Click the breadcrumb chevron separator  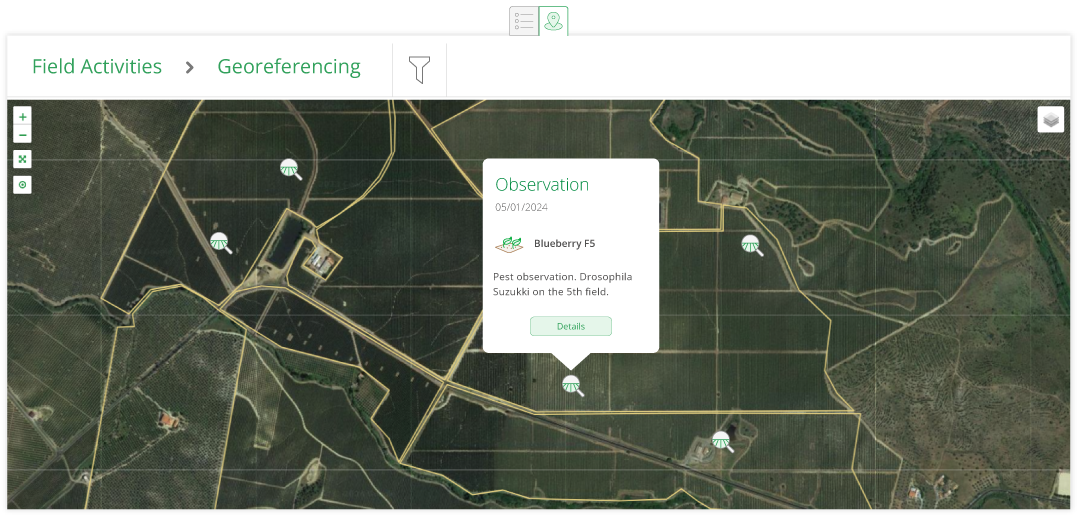click(190, 67)
